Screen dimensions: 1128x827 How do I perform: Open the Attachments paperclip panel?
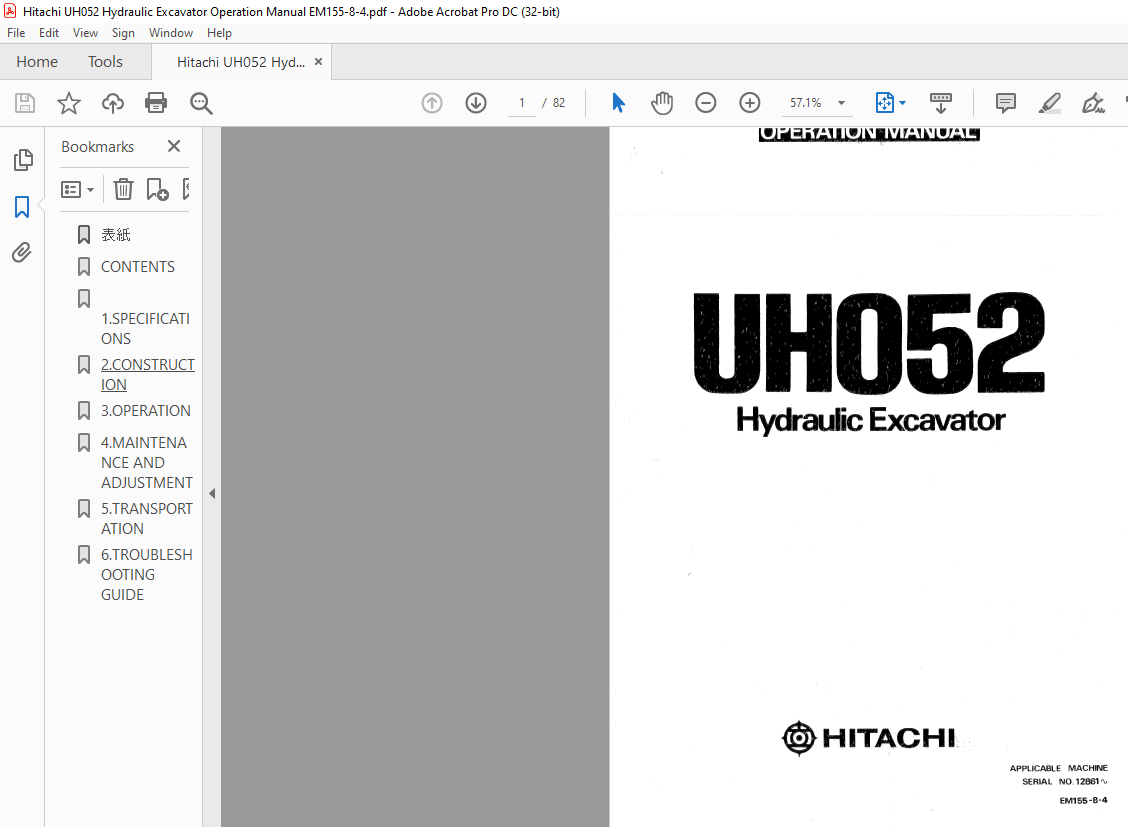[22, 252]
